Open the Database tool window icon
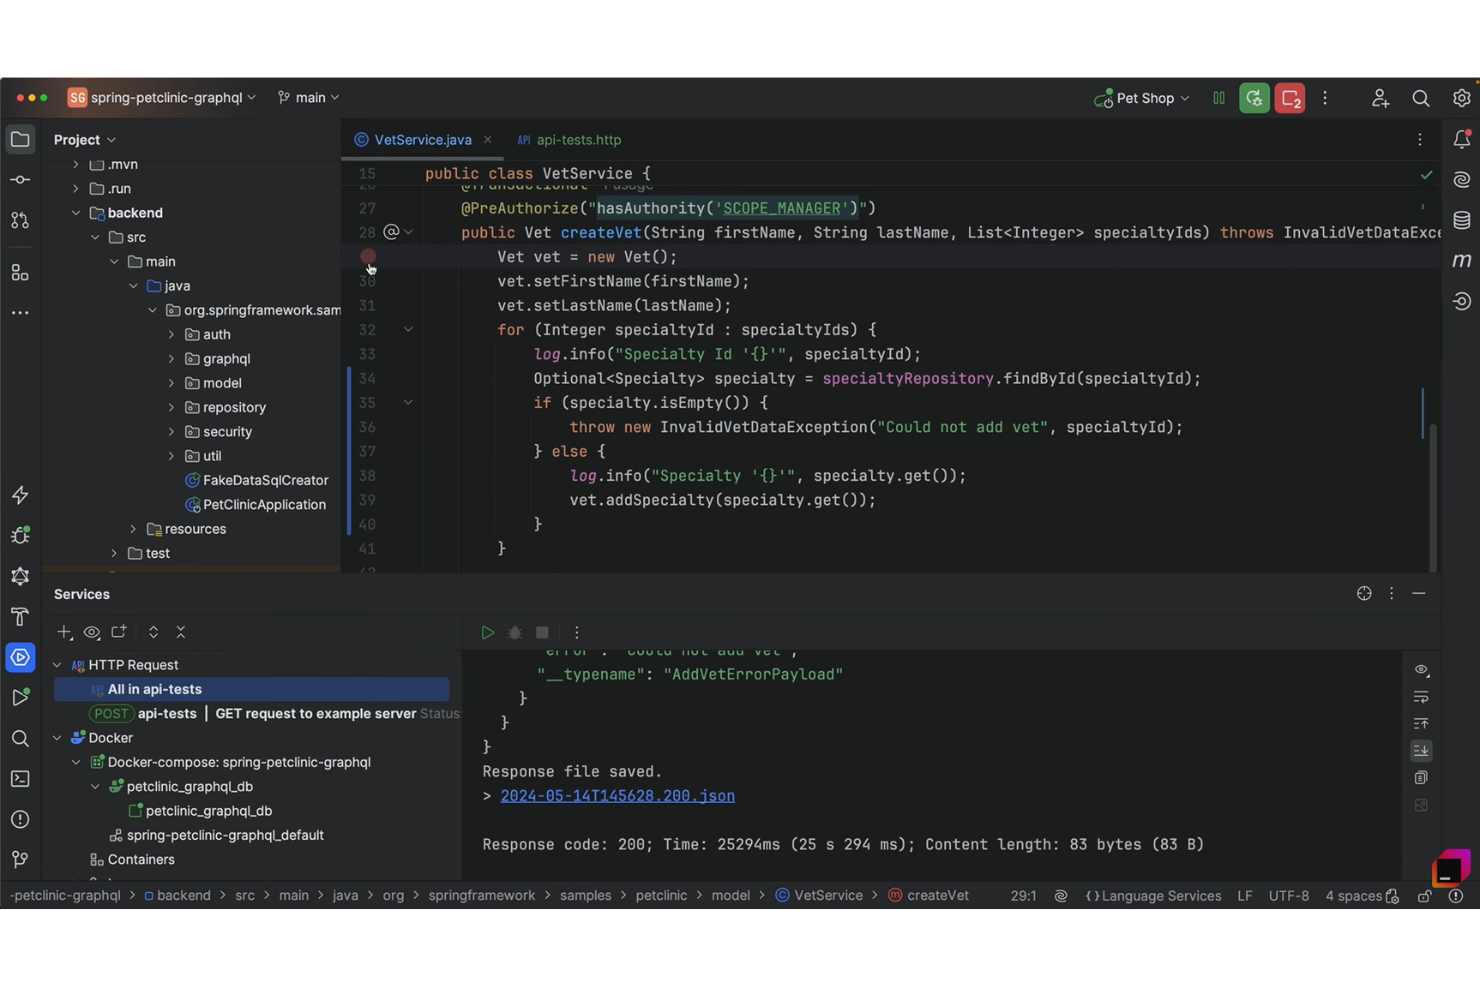Viewport: 1480px width, 987px height. [1461, 220]
